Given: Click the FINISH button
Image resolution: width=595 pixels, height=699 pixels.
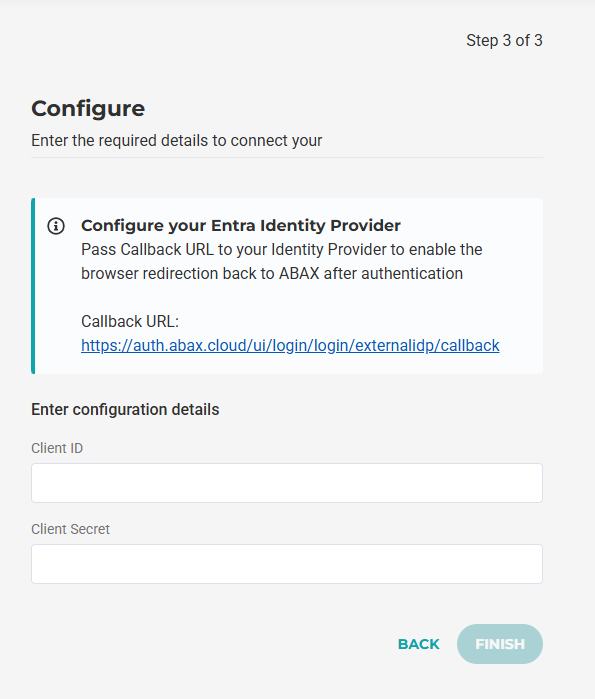Looking at the screenshot, I should pos(500,644).
